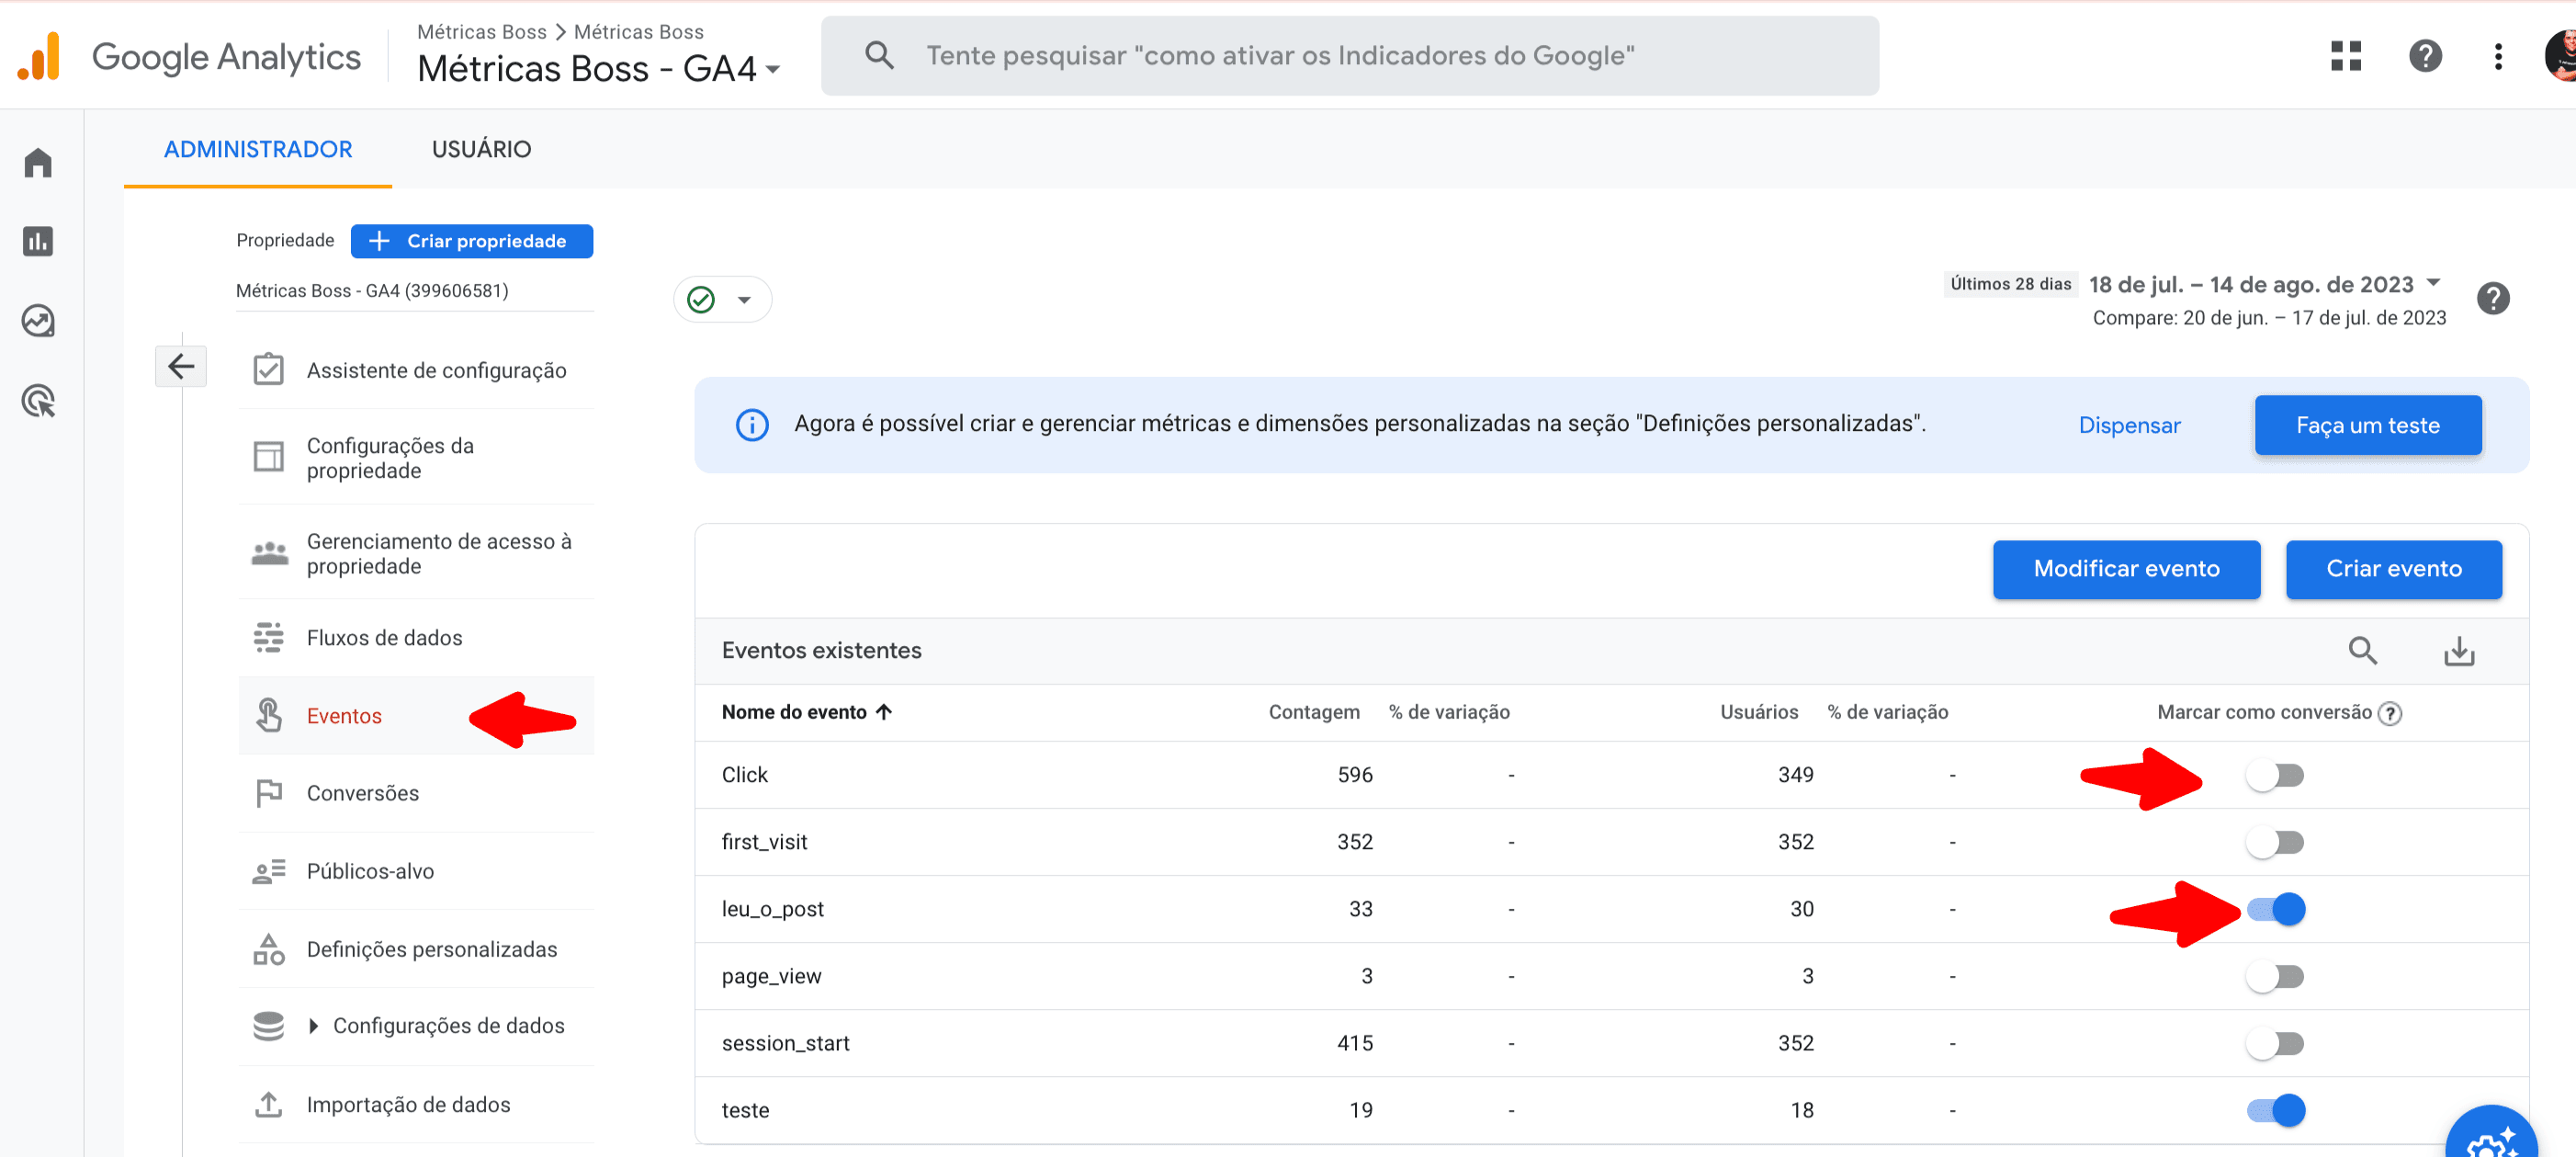This screenshot has height=1157, width=2576.
Task: Click the search icon in Eventos existentes
Action: pyautogui.click(x=2362, y=651)
